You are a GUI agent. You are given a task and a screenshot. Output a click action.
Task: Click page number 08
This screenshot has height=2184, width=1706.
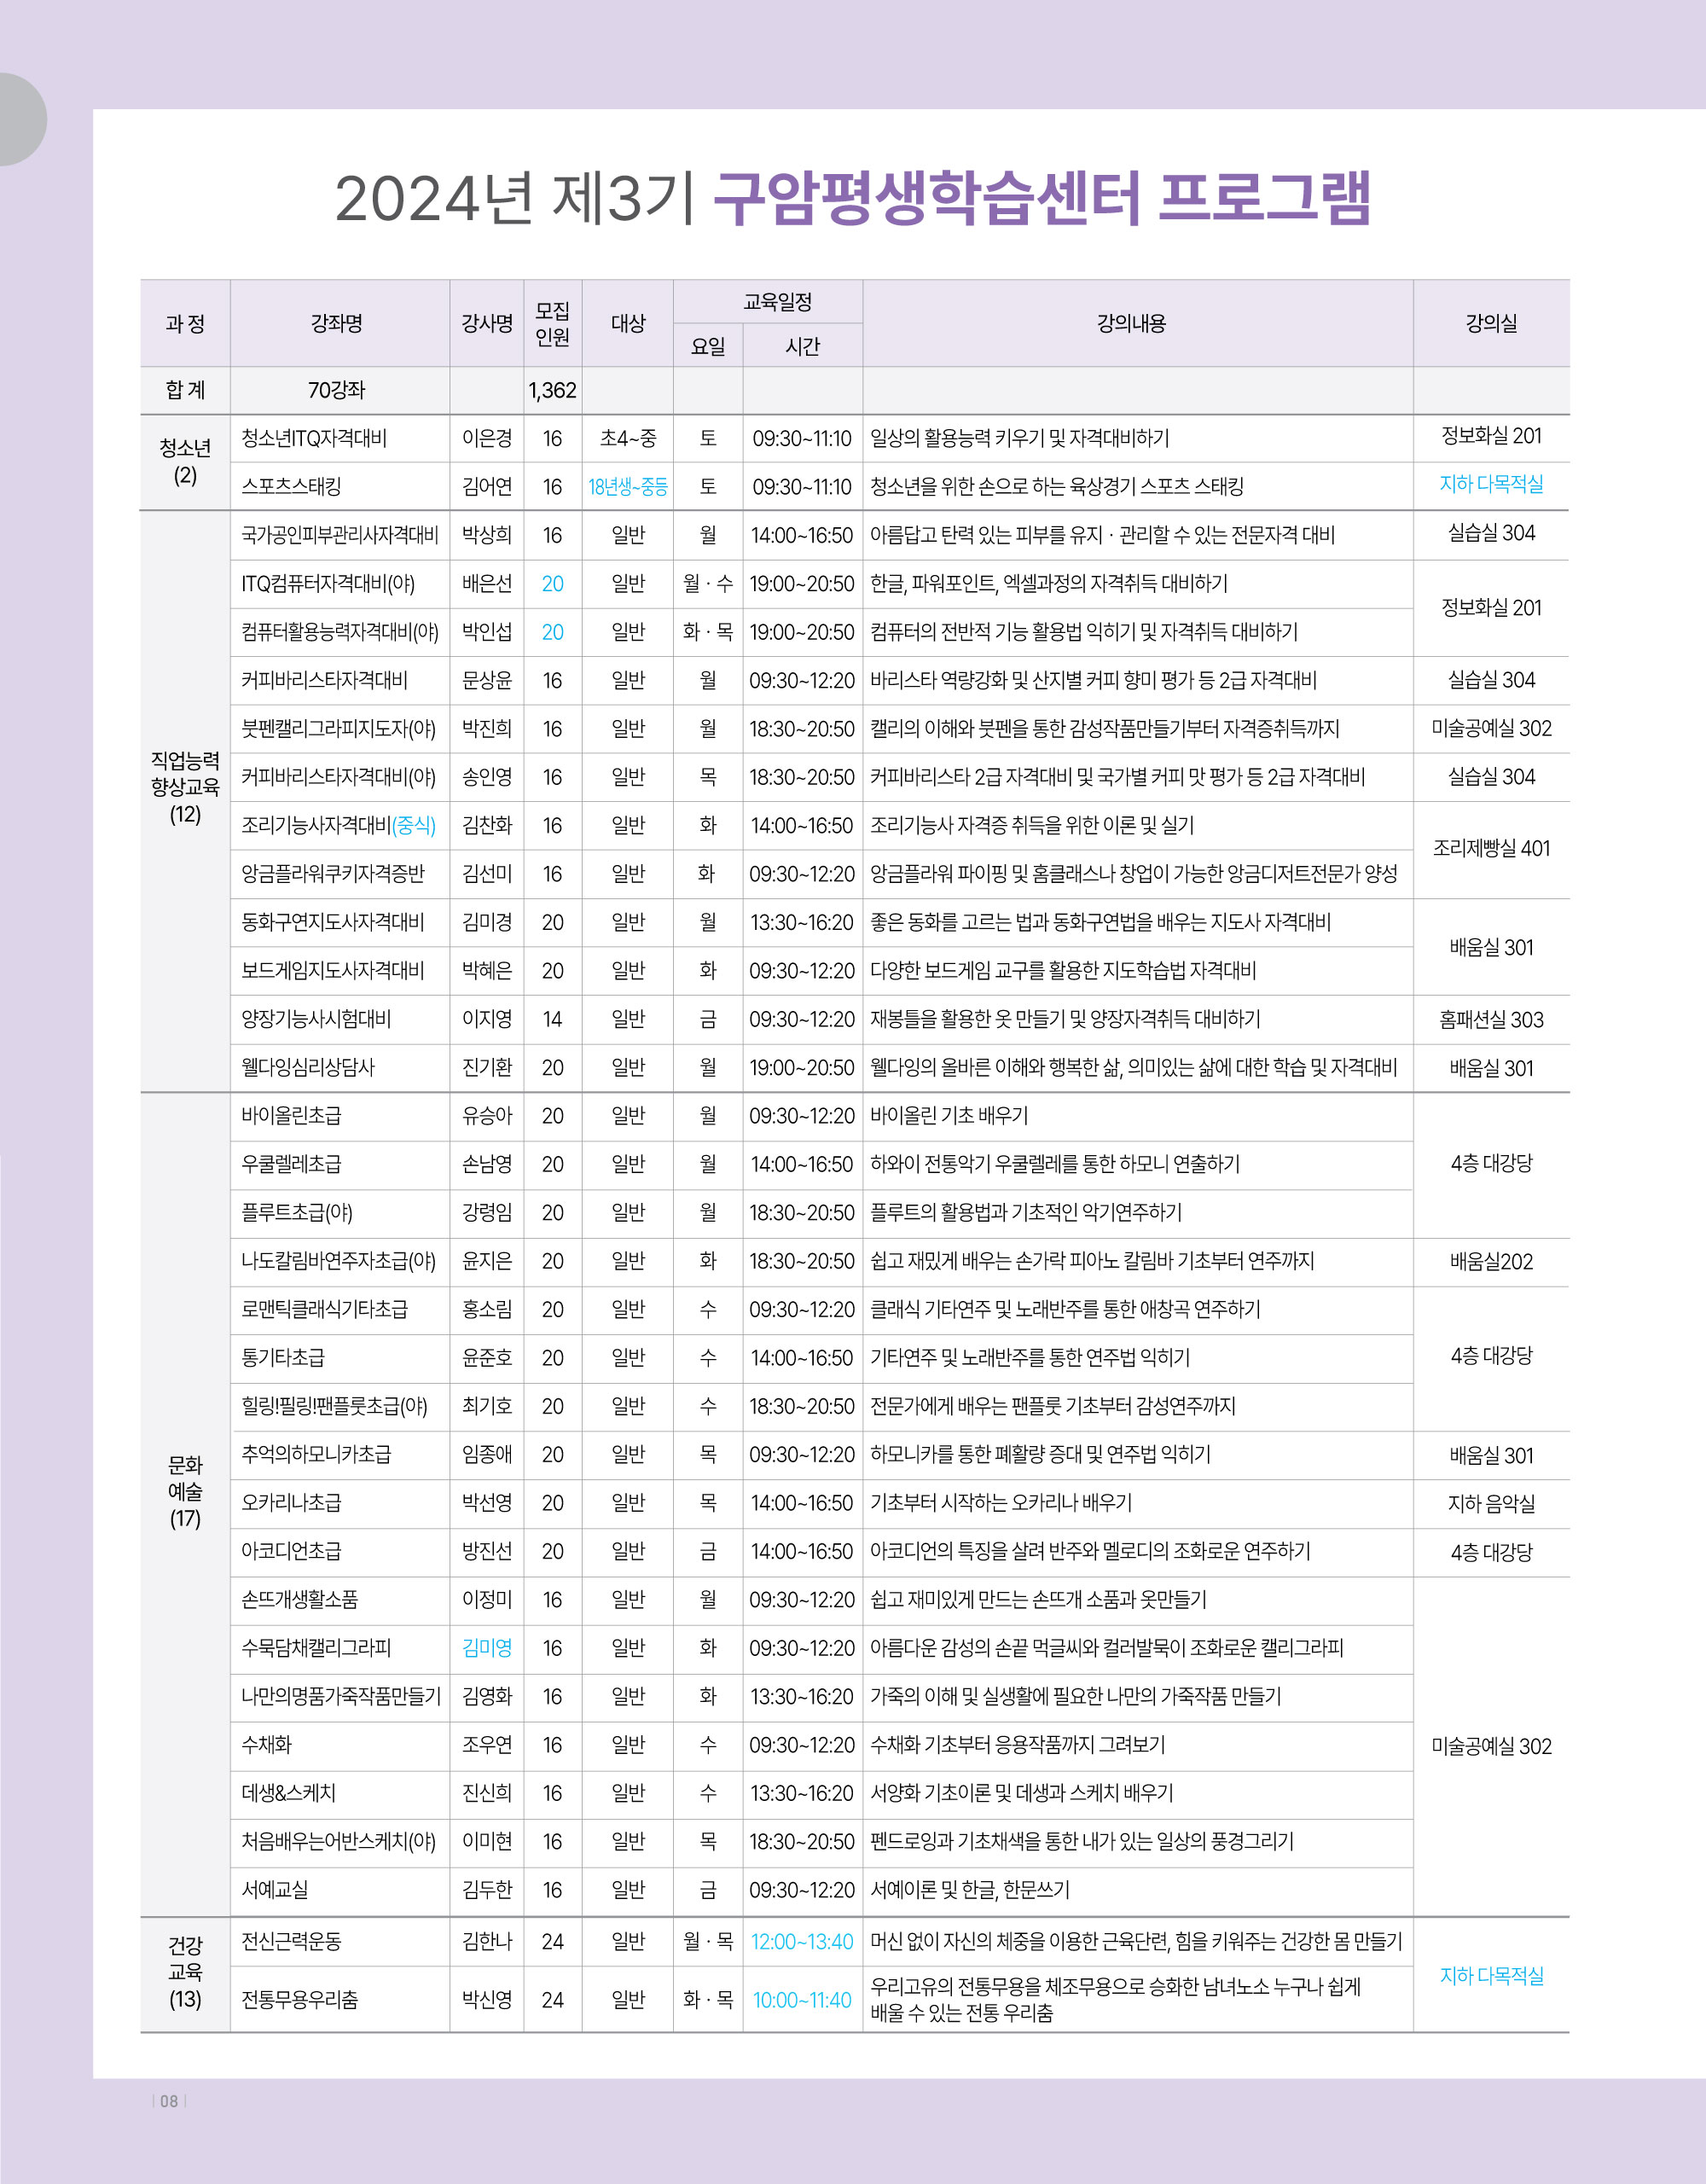169,2102
